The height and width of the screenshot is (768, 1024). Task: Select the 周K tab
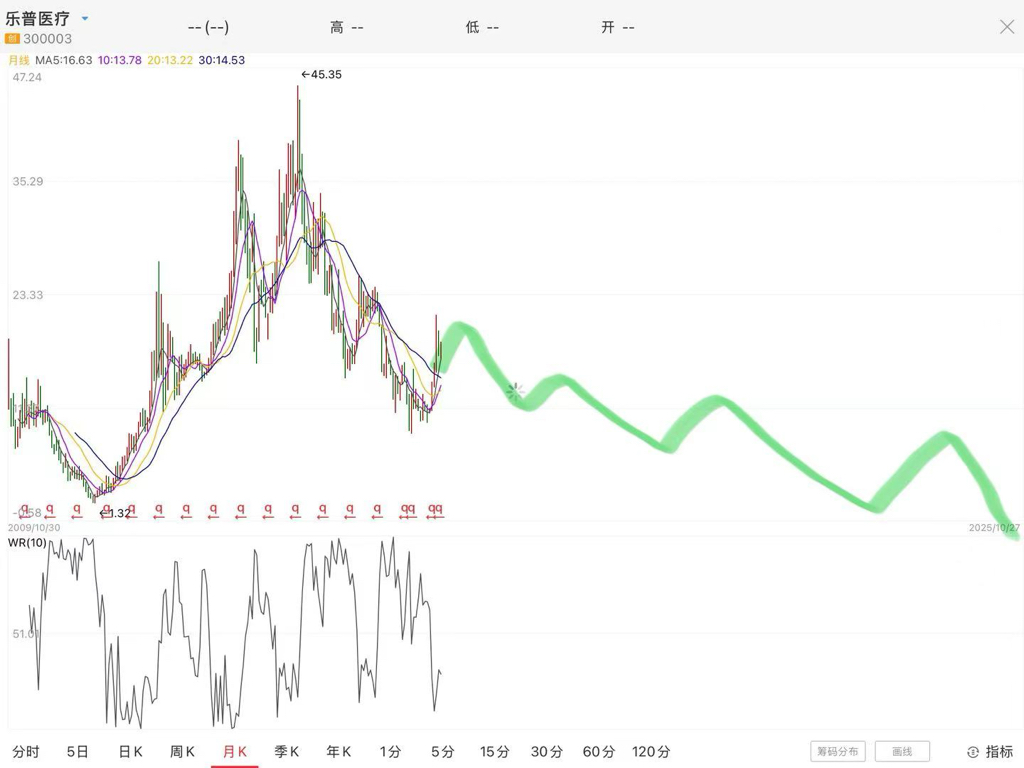point(182,752)
